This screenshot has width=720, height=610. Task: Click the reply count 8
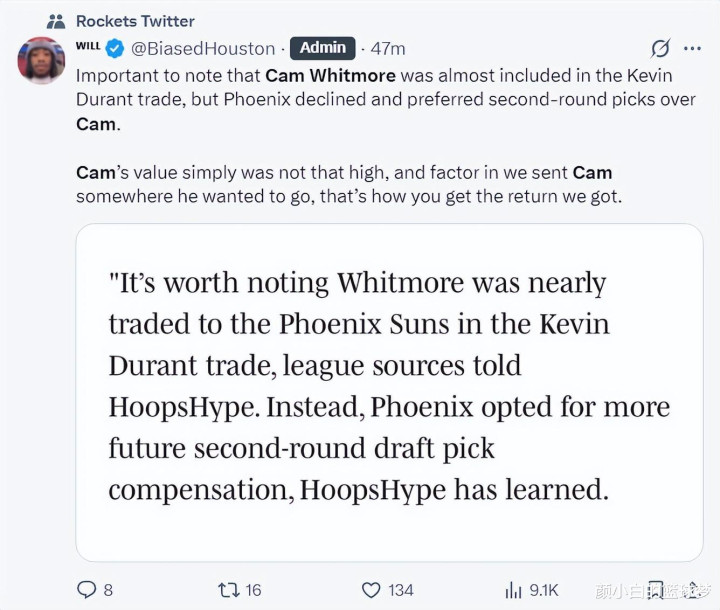[x=108, y=590]
